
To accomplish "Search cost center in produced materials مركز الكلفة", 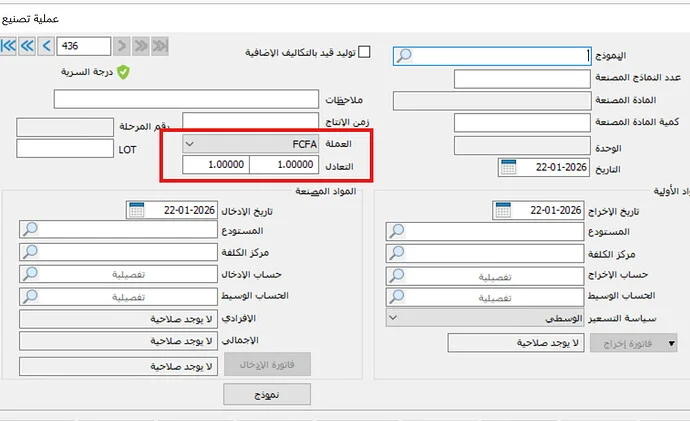I will coord(30,253).
